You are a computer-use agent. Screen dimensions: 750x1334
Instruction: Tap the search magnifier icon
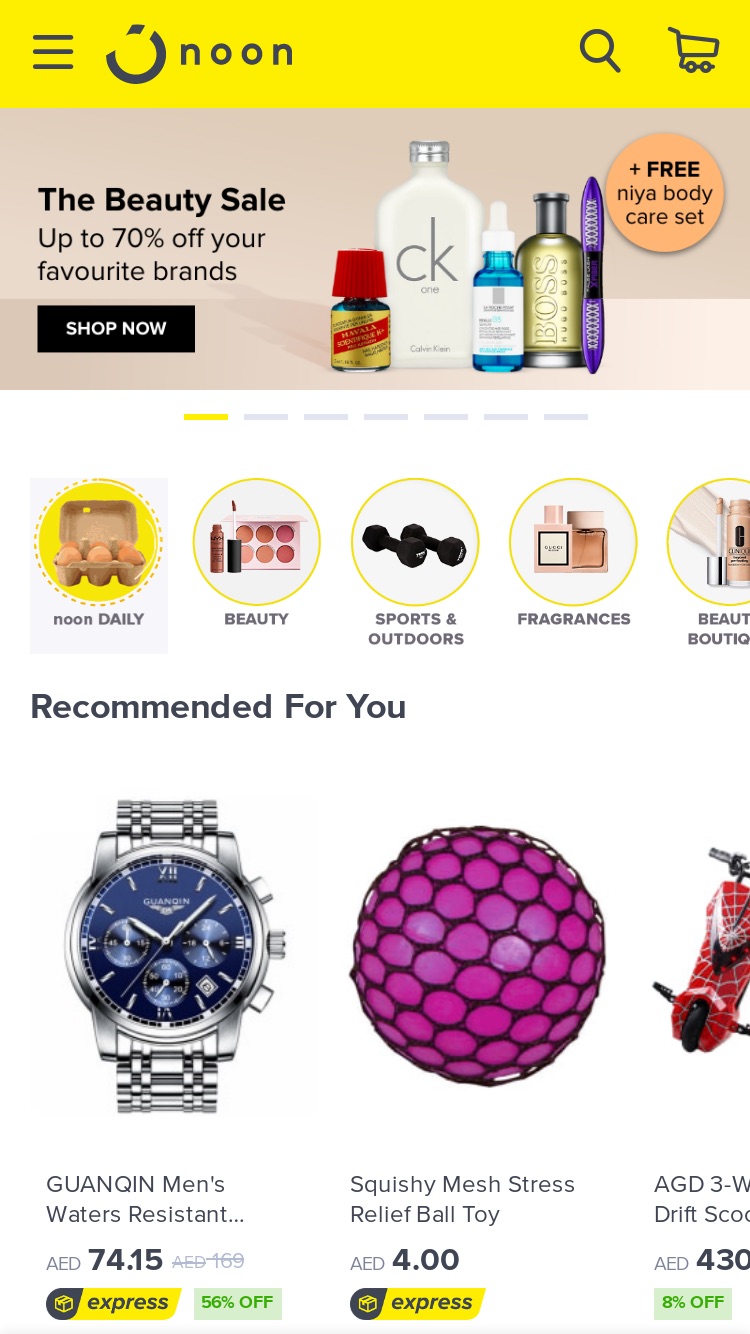600,51
